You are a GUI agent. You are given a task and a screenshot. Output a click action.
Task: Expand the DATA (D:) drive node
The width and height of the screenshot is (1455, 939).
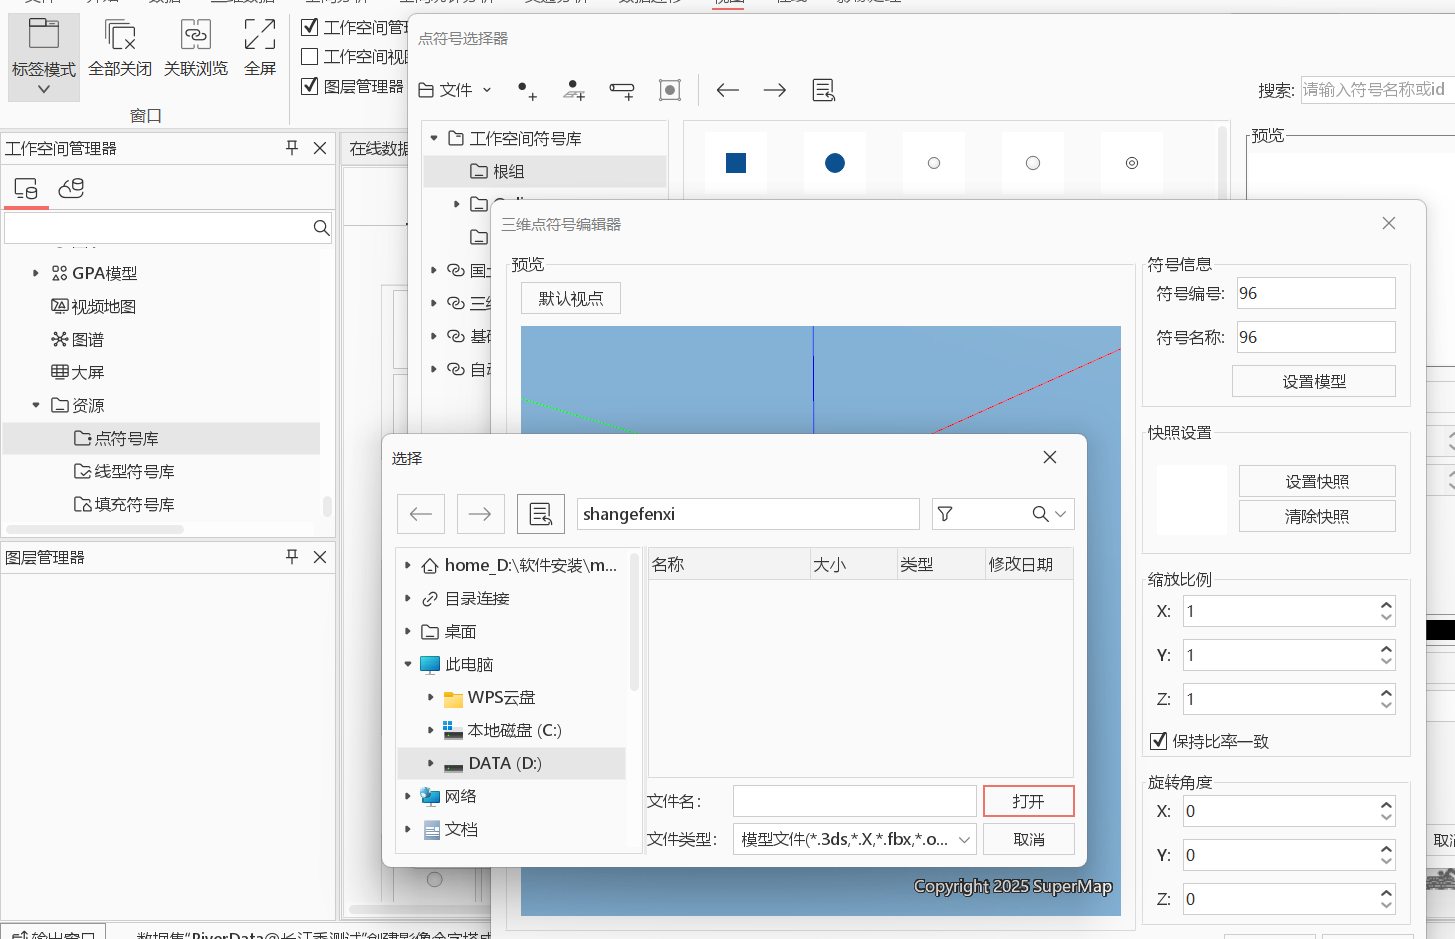pos(431,763)
